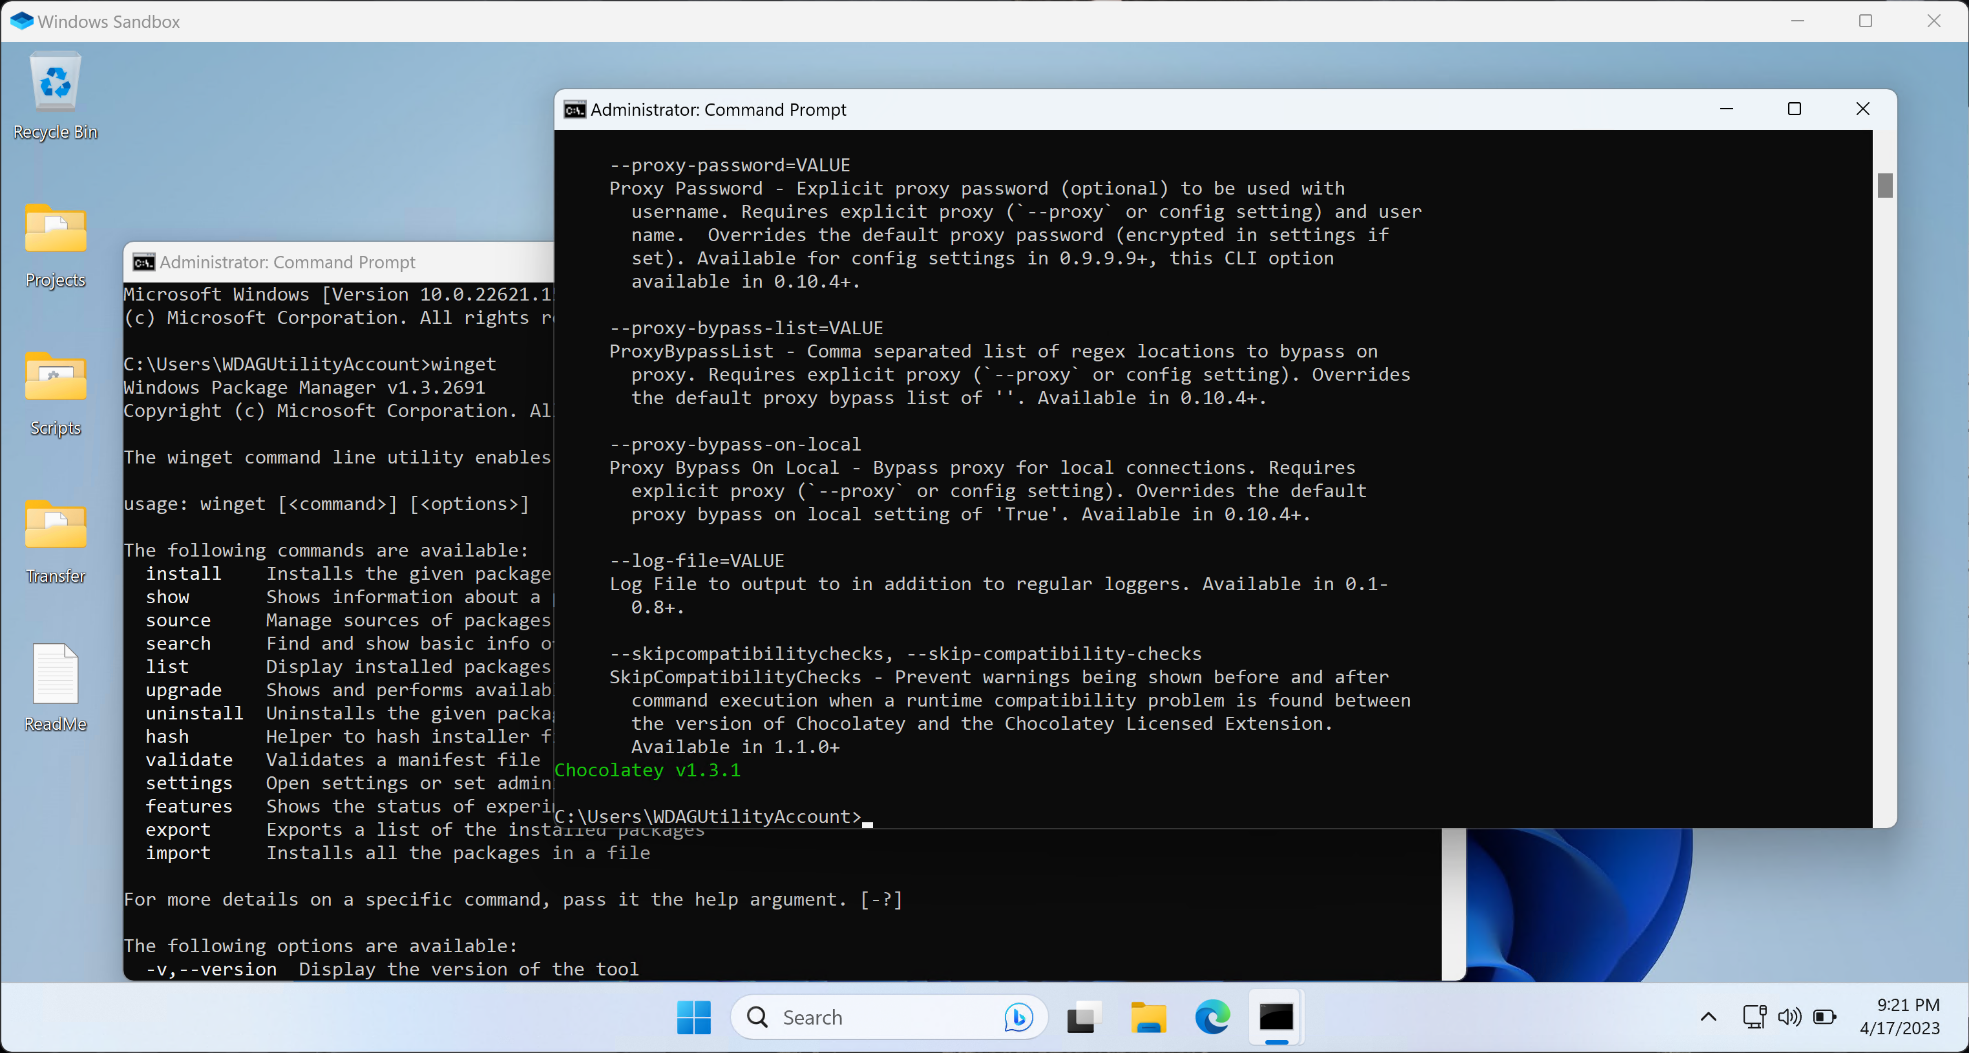
Task: Maximize the Windows Sandbox window
Action: pyautogui.click(x=1865, y=21)
